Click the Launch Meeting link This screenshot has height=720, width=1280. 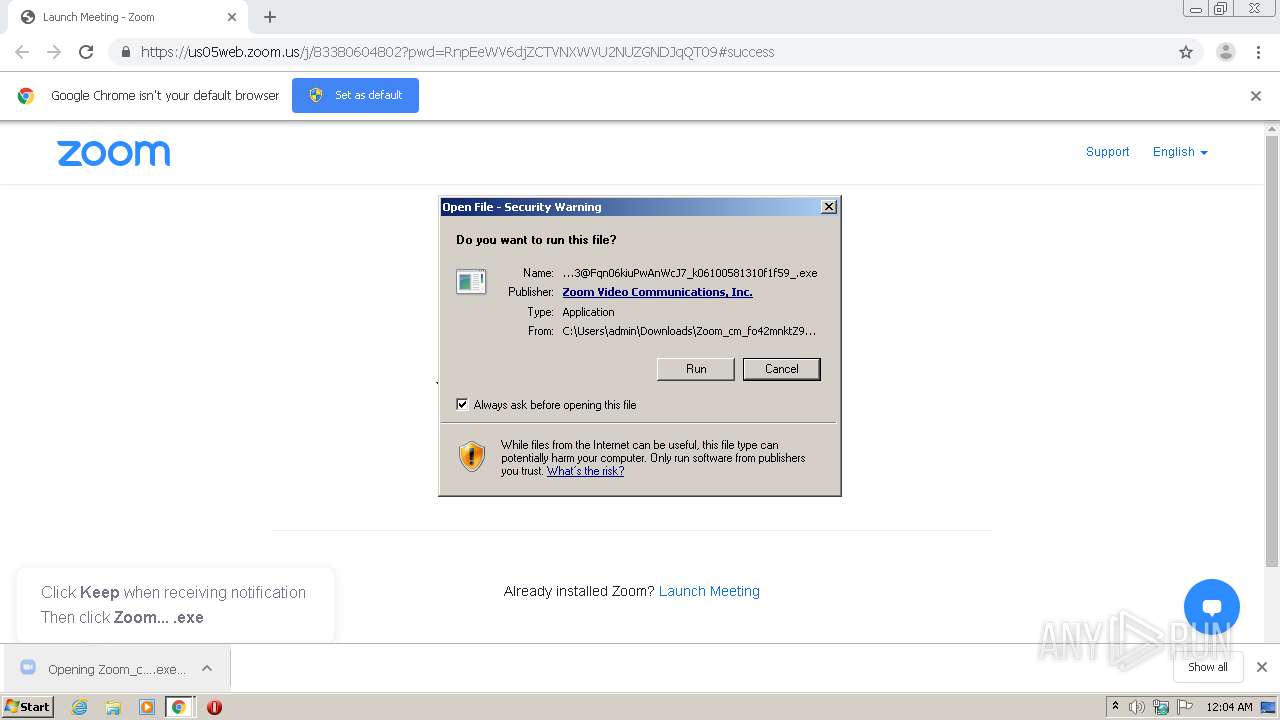click(709, 591)
